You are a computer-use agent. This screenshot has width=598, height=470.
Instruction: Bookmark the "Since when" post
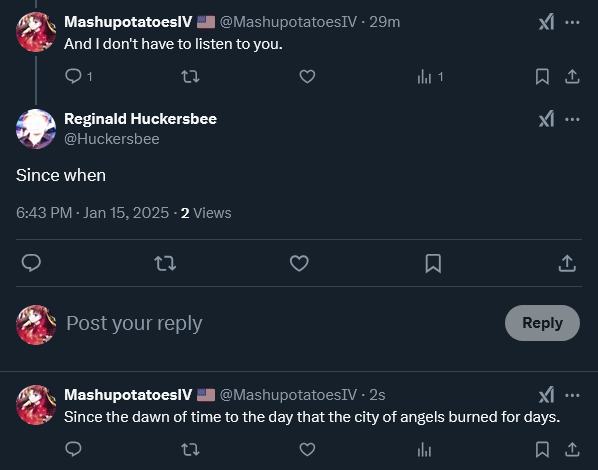point(433,263)
